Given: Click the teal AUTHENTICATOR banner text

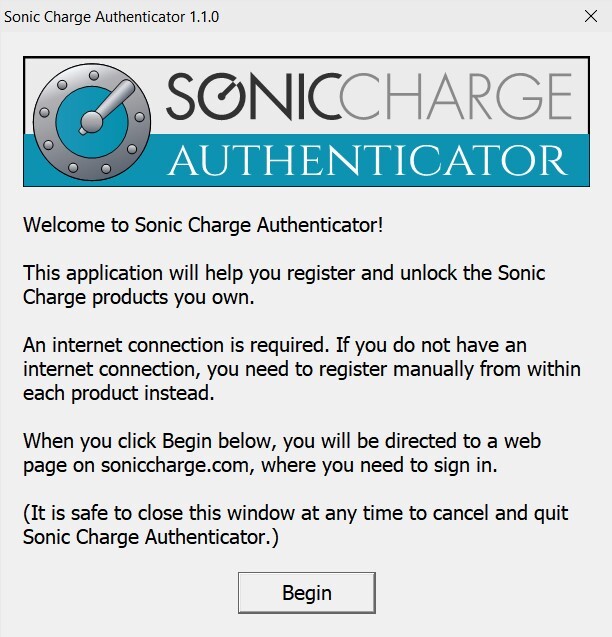Looking at the screenshot, I should [x=368, y=160].
